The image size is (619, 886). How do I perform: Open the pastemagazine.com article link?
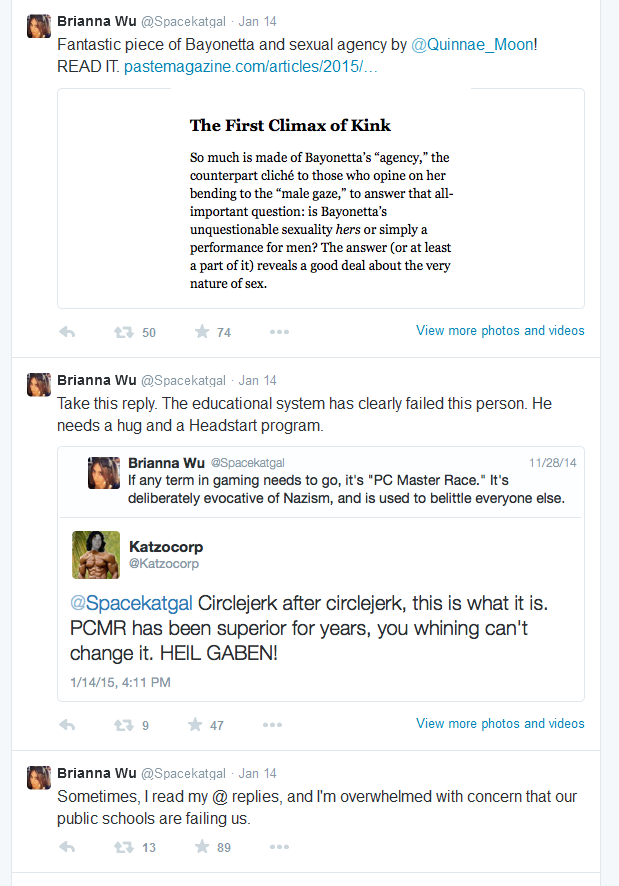click(250, 67)
